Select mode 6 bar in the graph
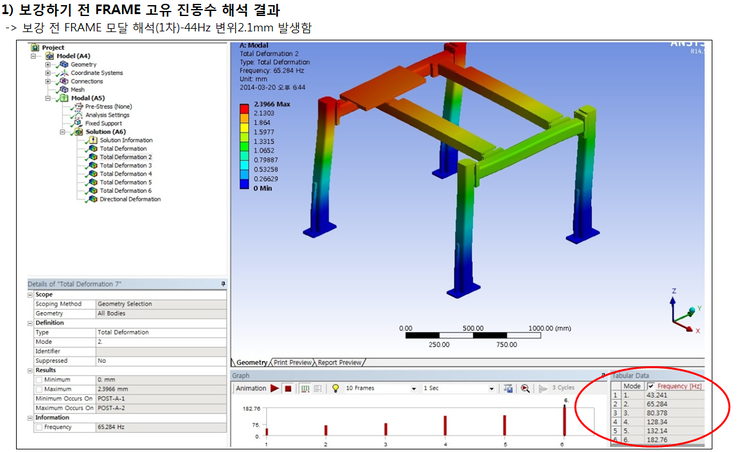 pyautogui.click(x=564, y=420)
